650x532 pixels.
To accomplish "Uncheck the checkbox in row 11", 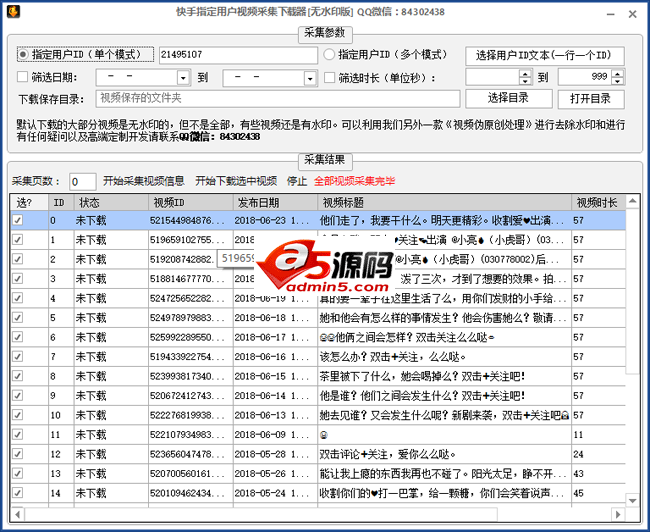I will 17,435.
